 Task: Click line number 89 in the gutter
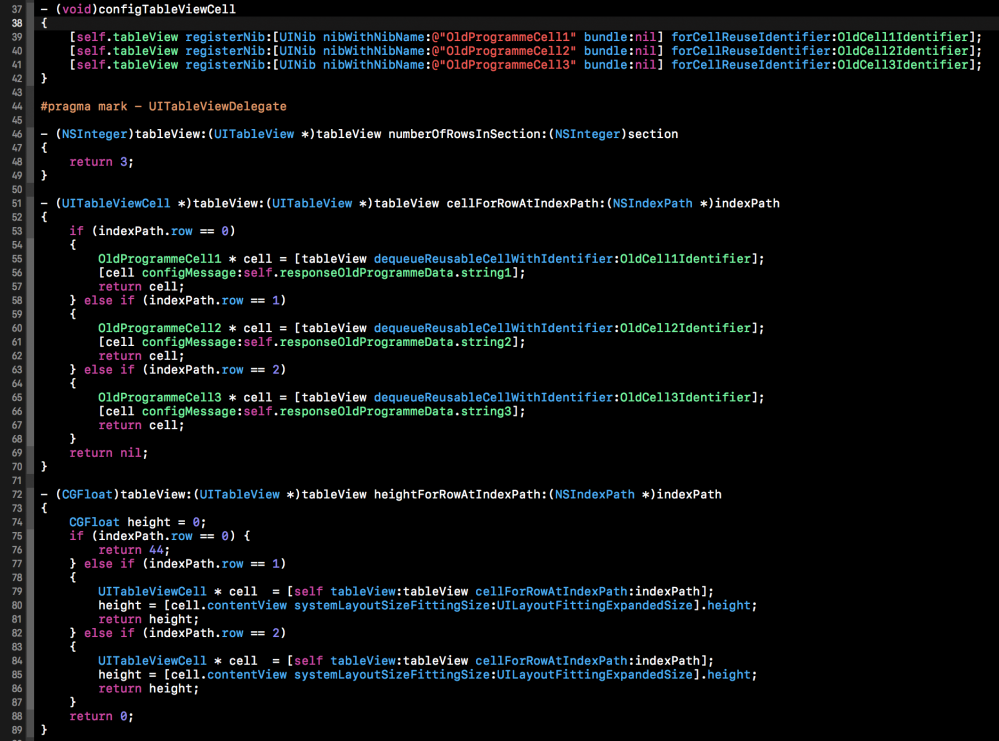(17, 730)
